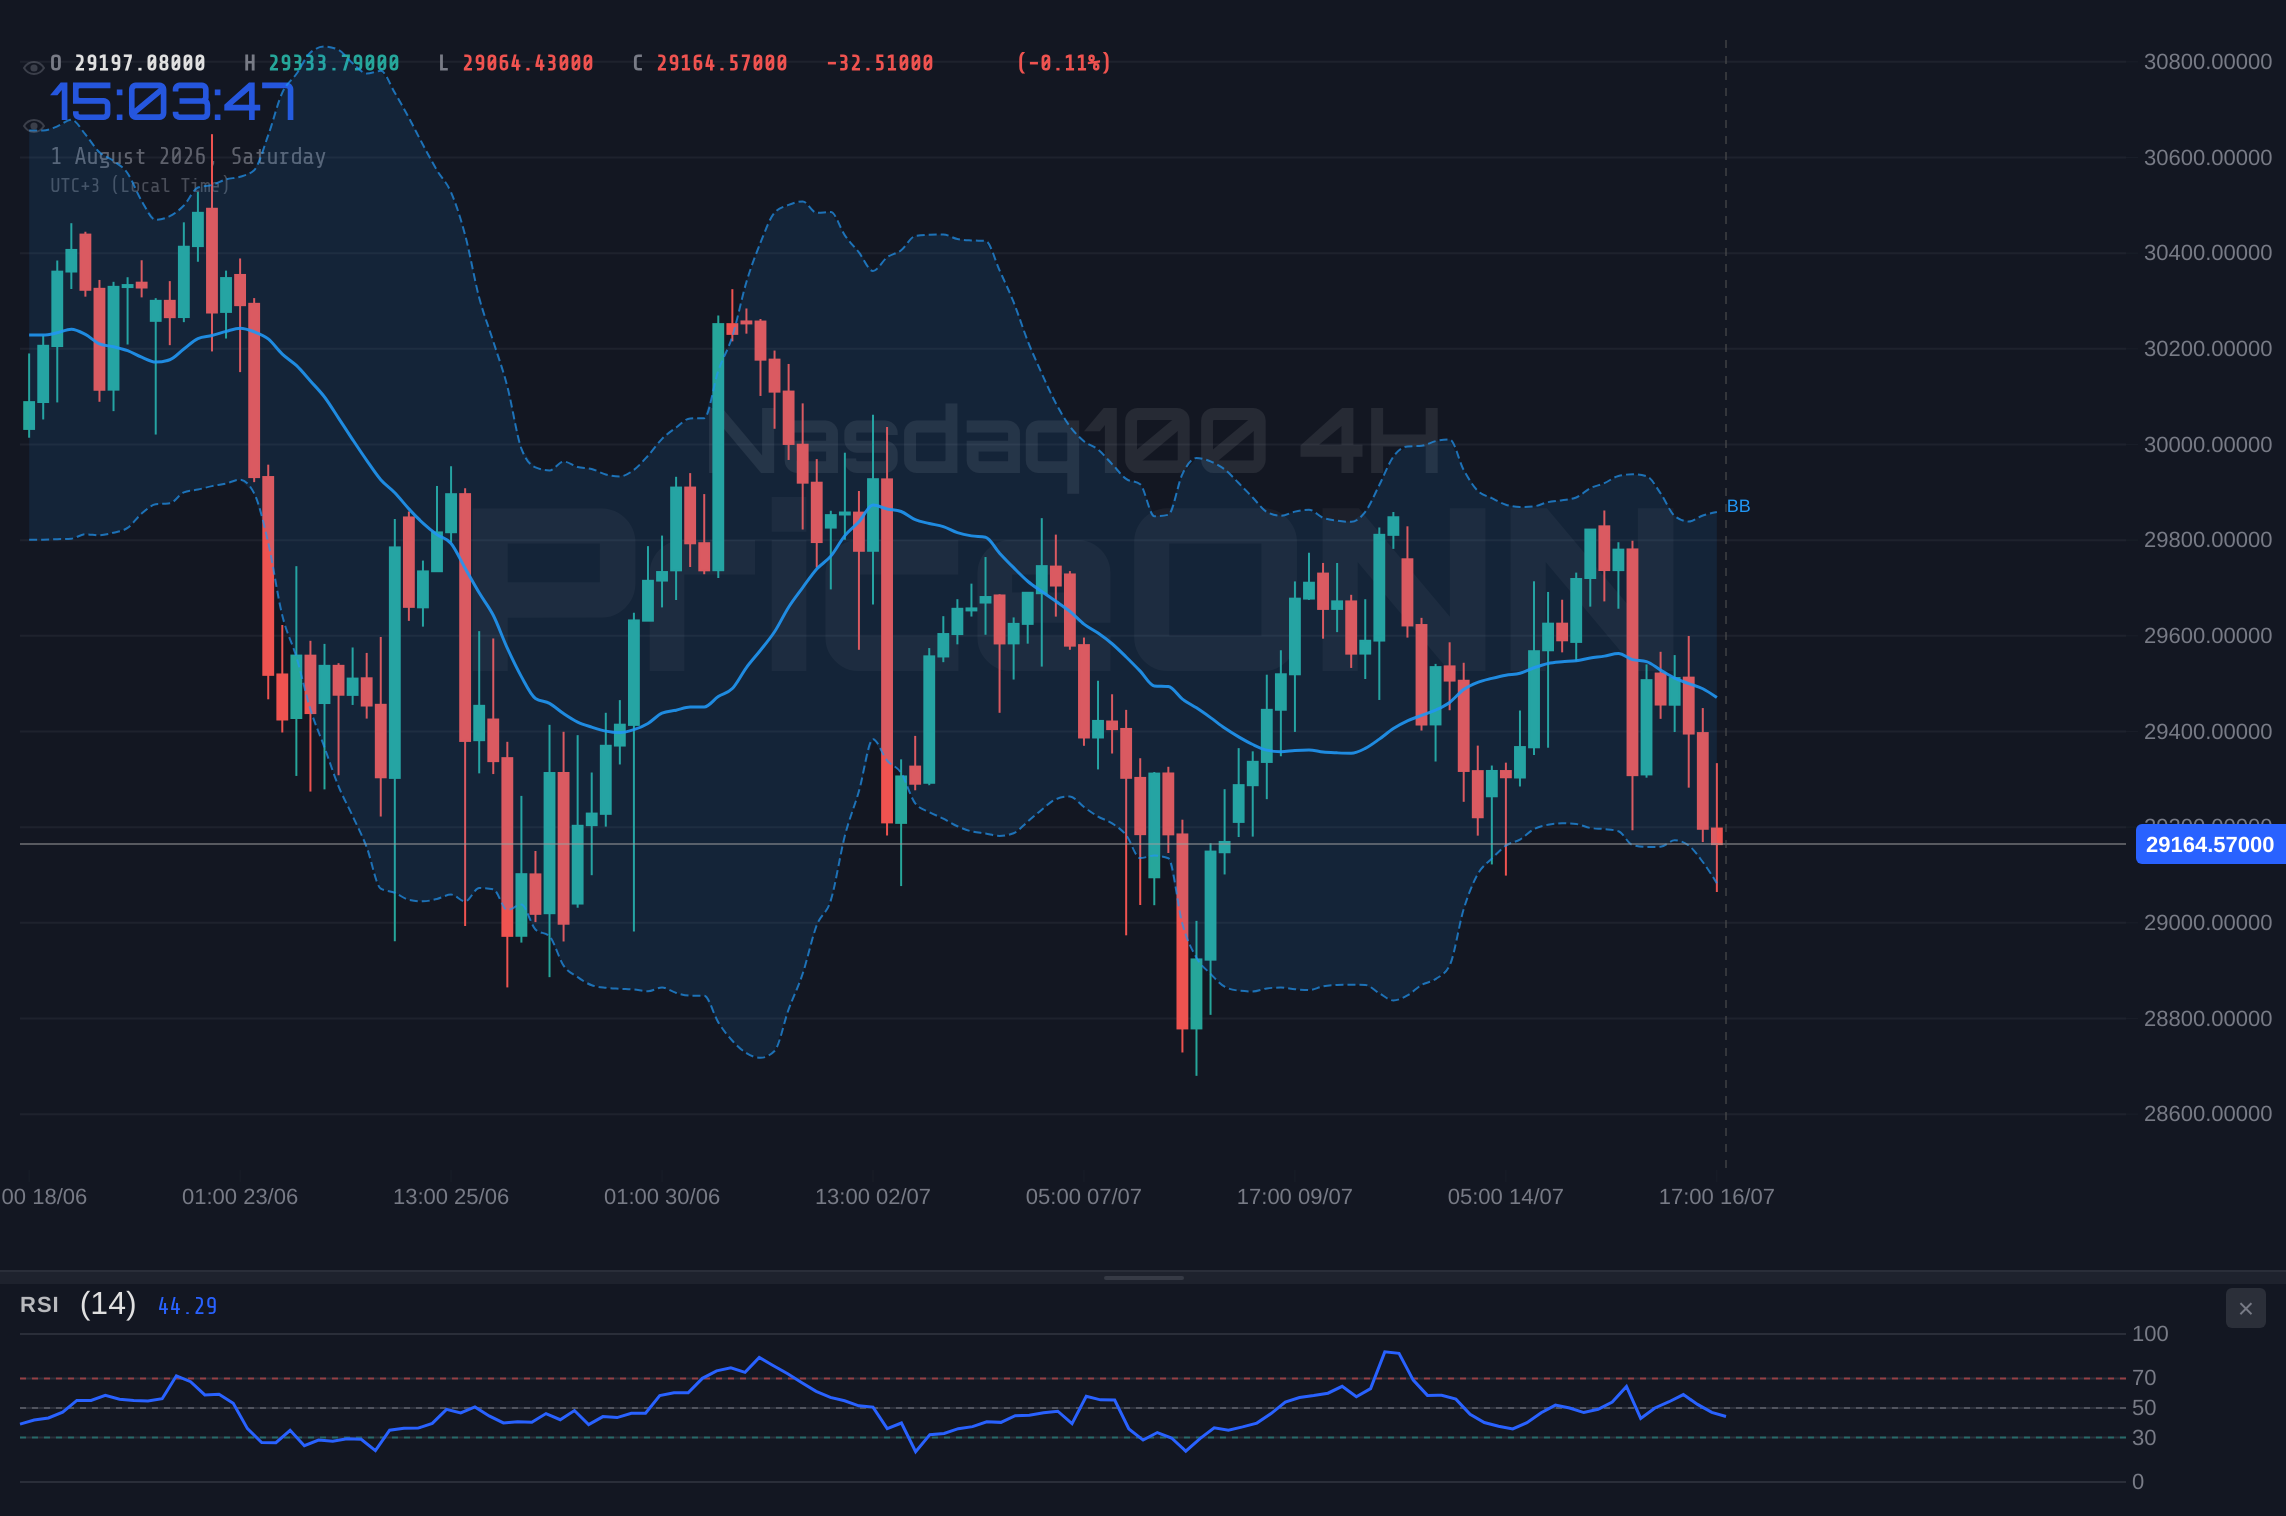The height and width of the screenshot is (1516, 2286).
Task: Click the RSI reading 44.29
Action: click(x=187, y=1306)
